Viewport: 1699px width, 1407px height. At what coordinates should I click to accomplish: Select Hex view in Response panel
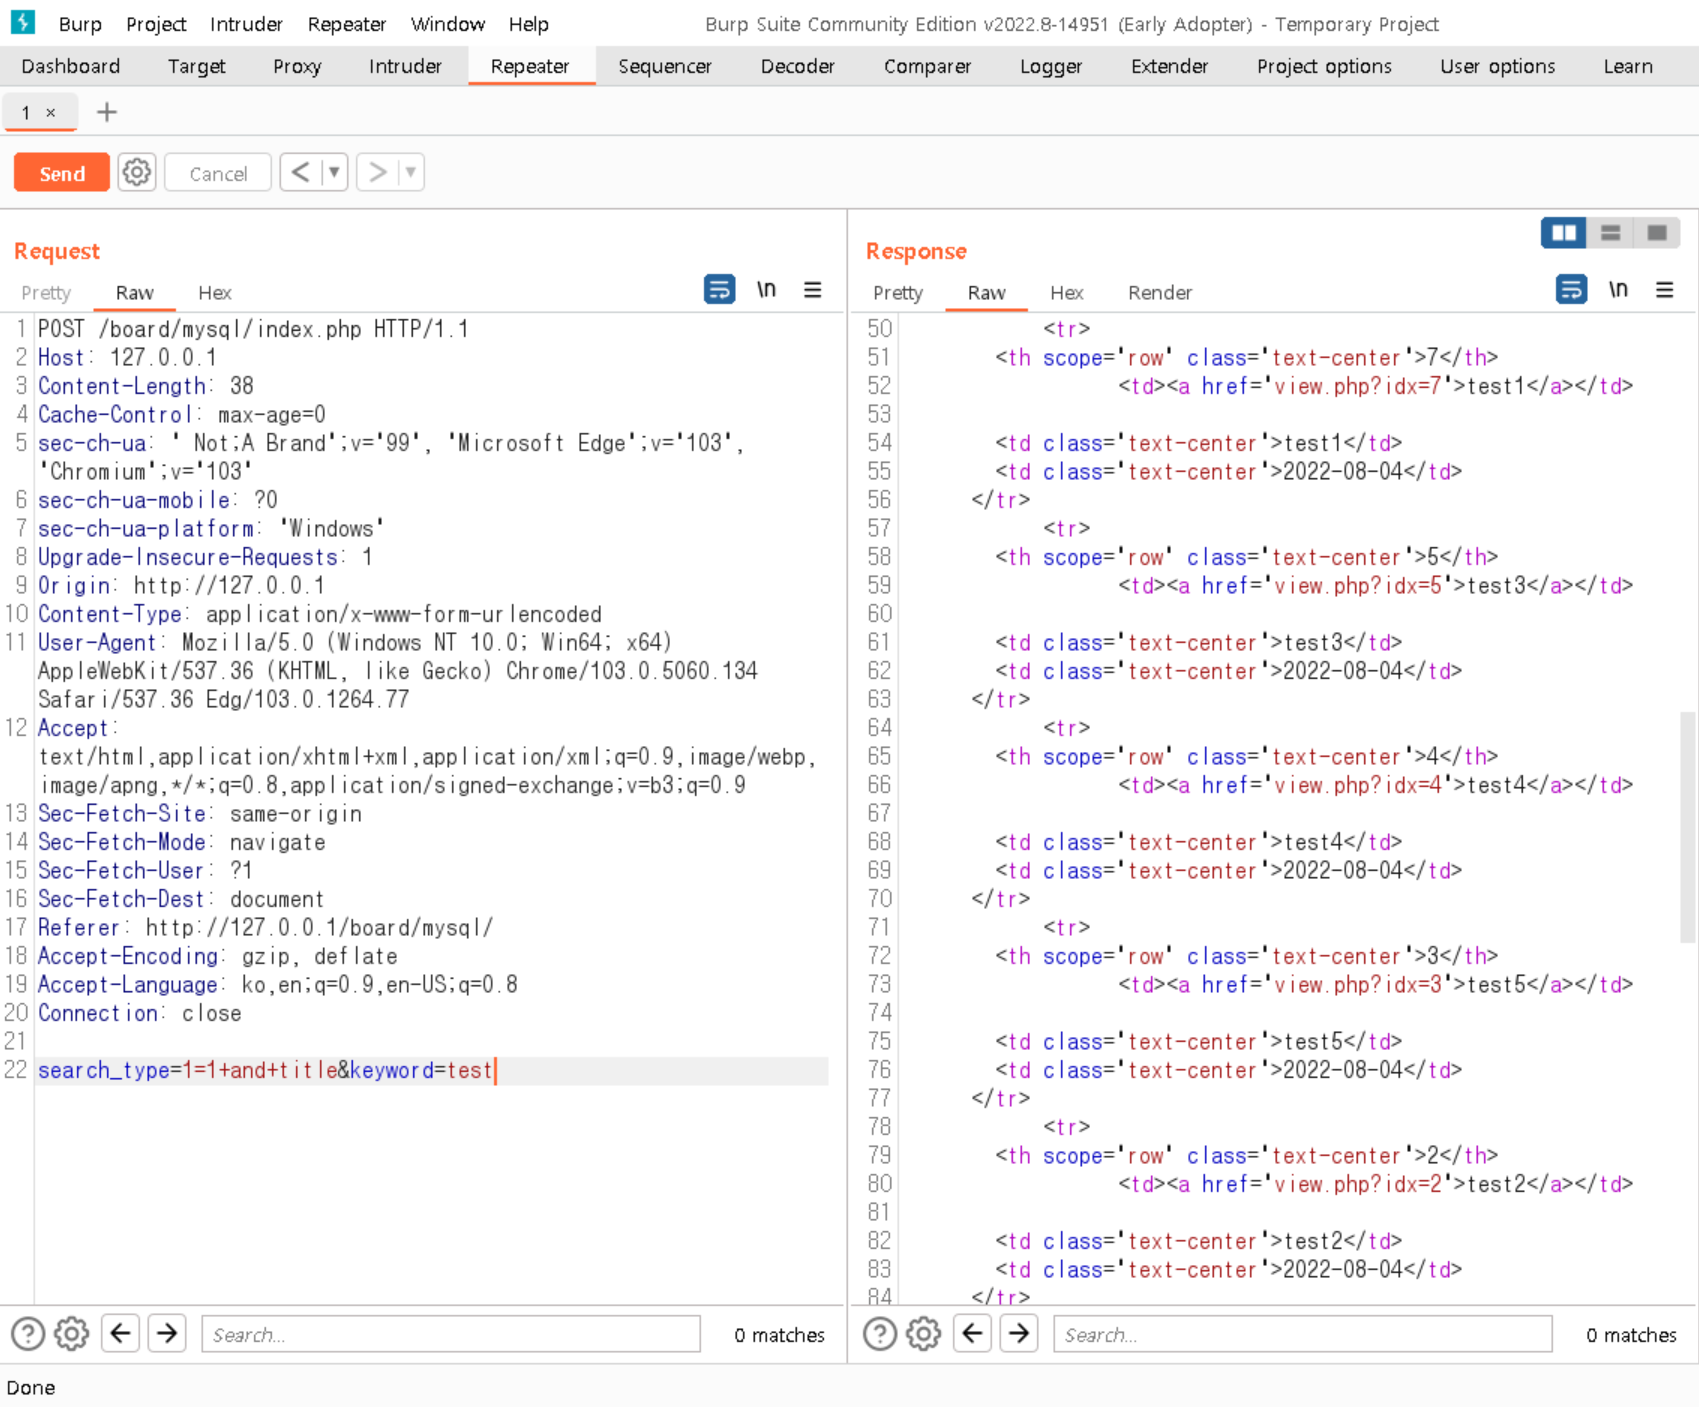coord(1067,292)
